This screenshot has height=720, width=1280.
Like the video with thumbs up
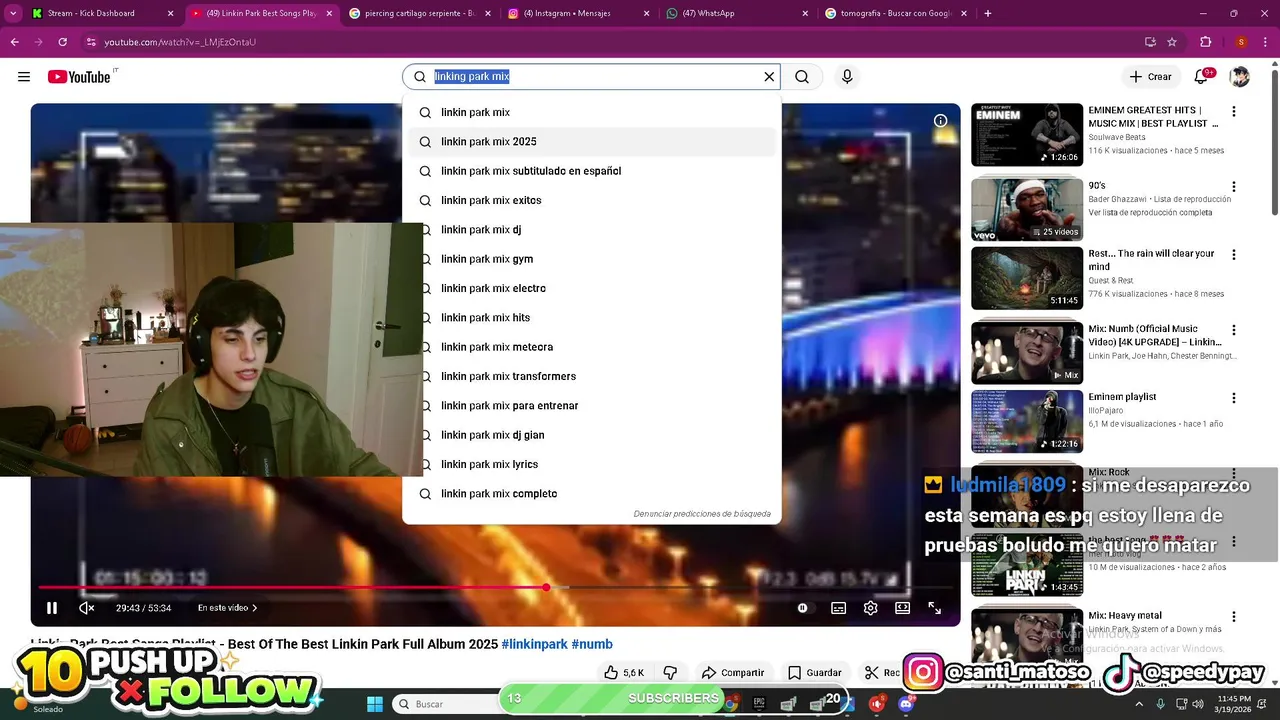click(624, 673)
